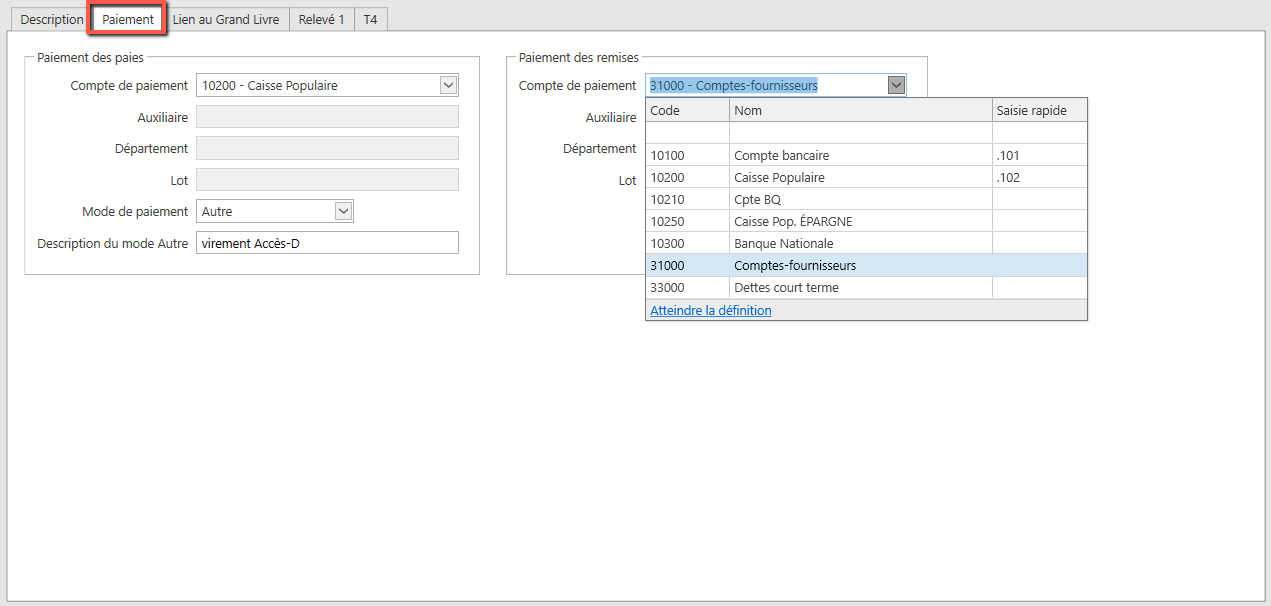Image resolution: width=1271 pixels, height=606 pixels.
Task: Click the Autre value in Mode de paiement
Action: (217, 211)
